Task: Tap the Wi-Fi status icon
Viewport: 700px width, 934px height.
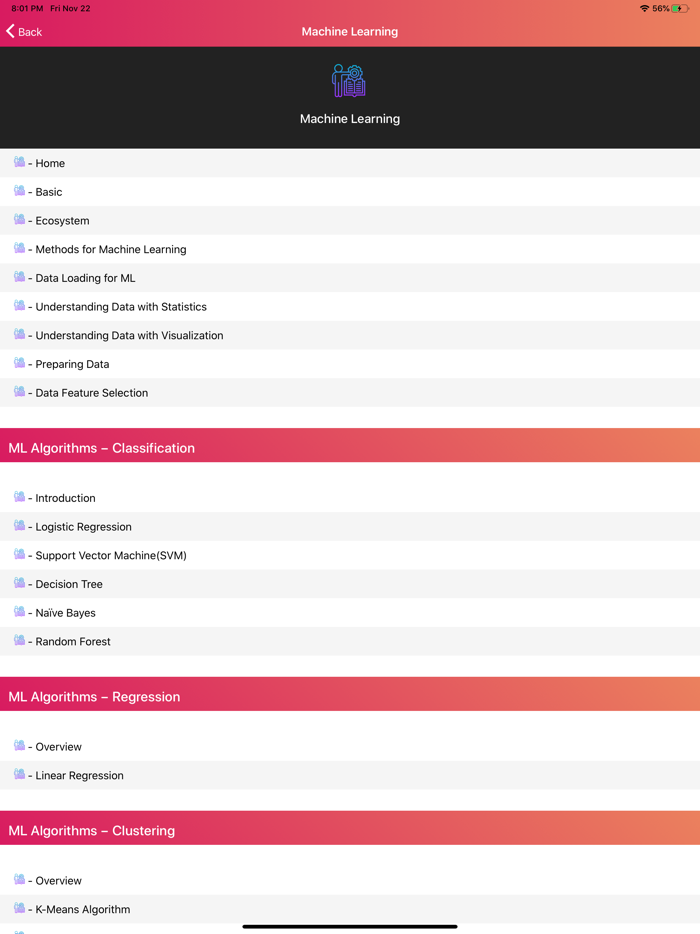Action: [644, 8]
